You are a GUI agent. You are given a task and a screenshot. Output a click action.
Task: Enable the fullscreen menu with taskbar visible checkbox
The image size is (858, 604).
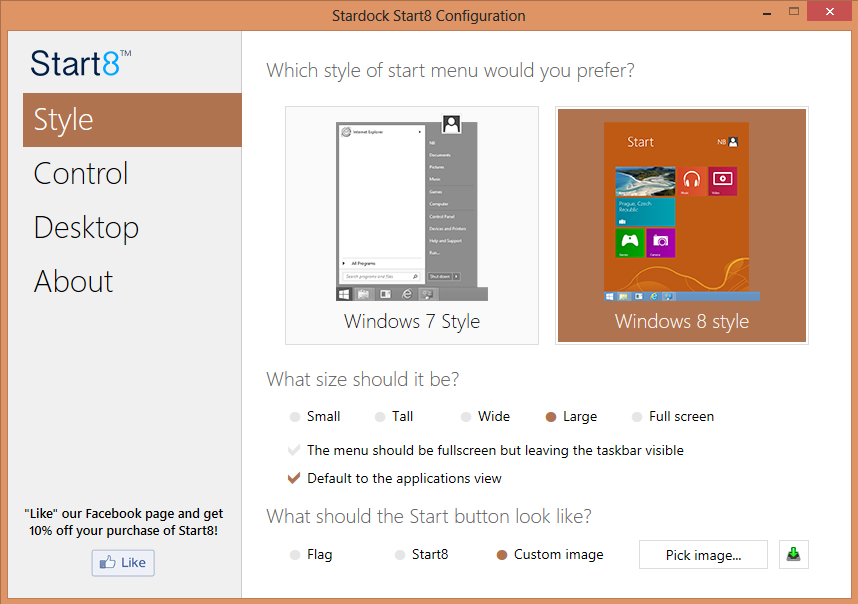(x=295, y=450)
